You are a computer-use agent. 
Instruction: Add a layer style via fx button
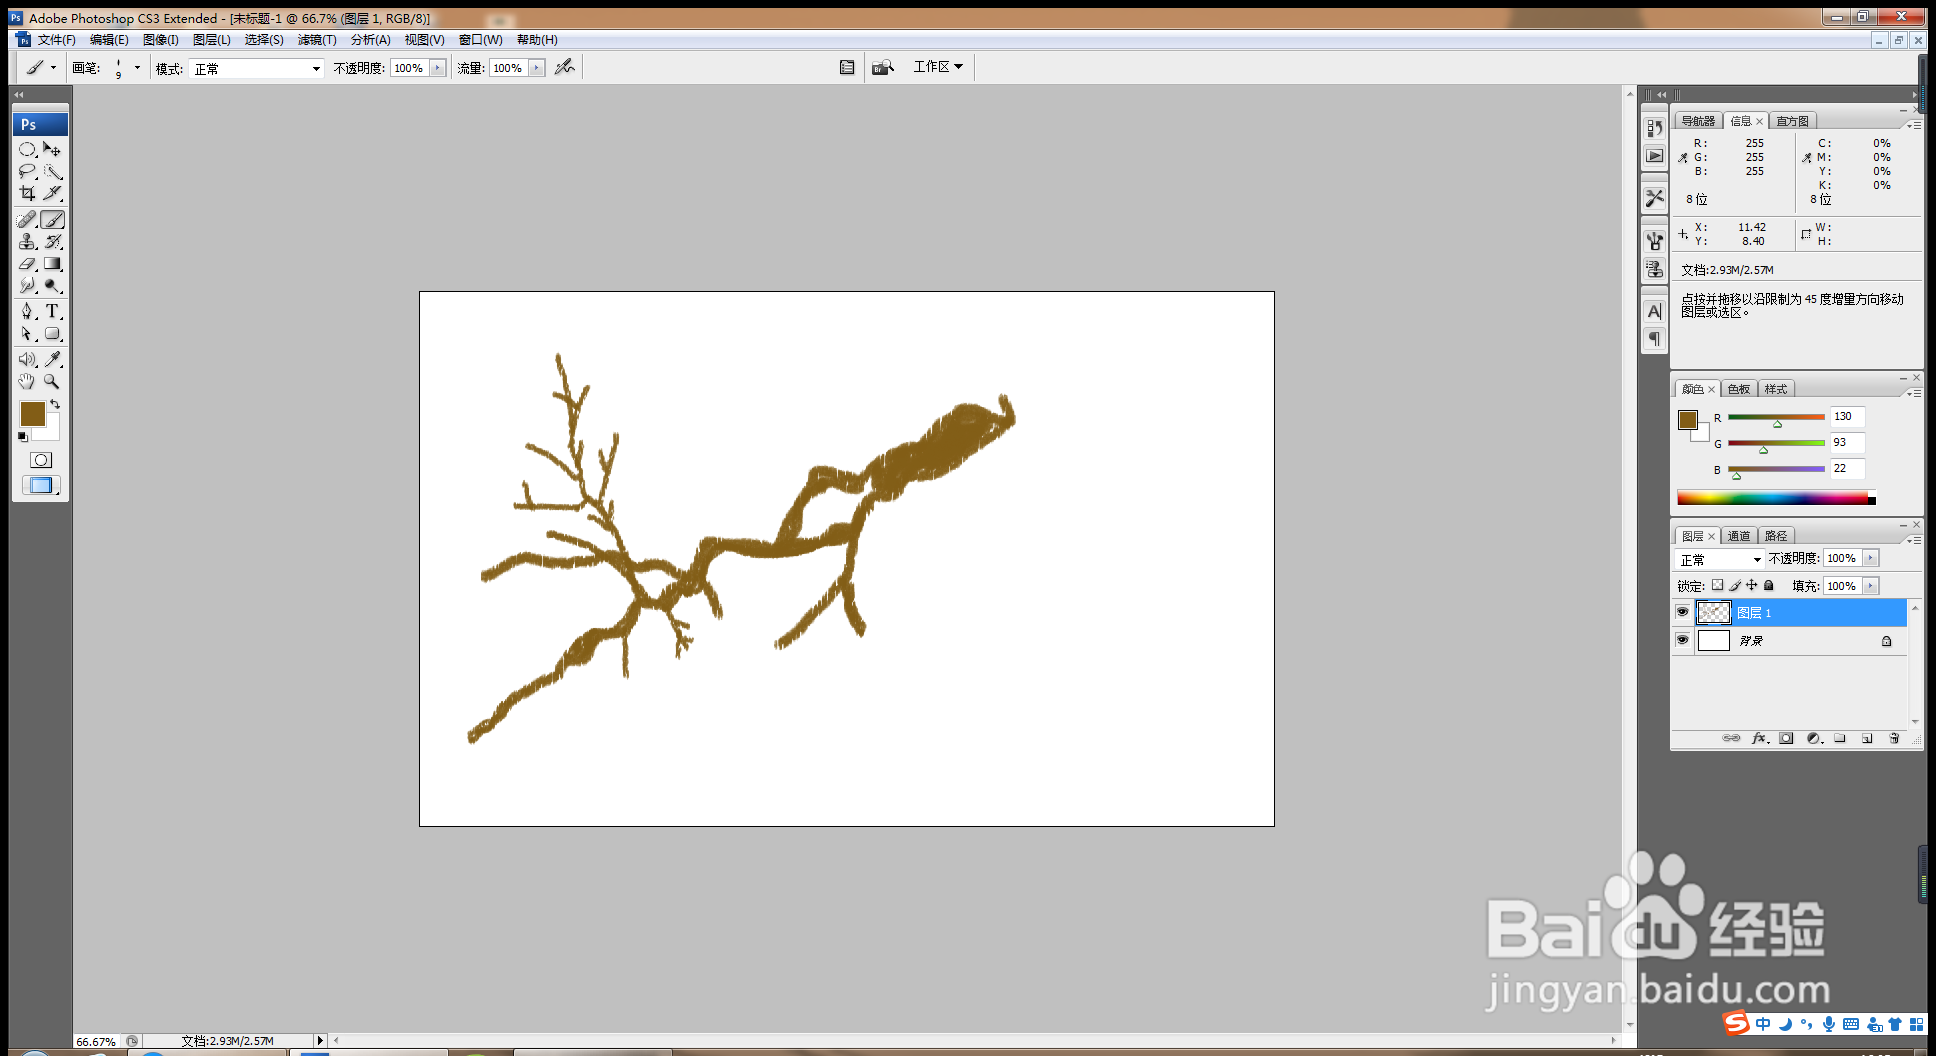(x=1760, y=738)
